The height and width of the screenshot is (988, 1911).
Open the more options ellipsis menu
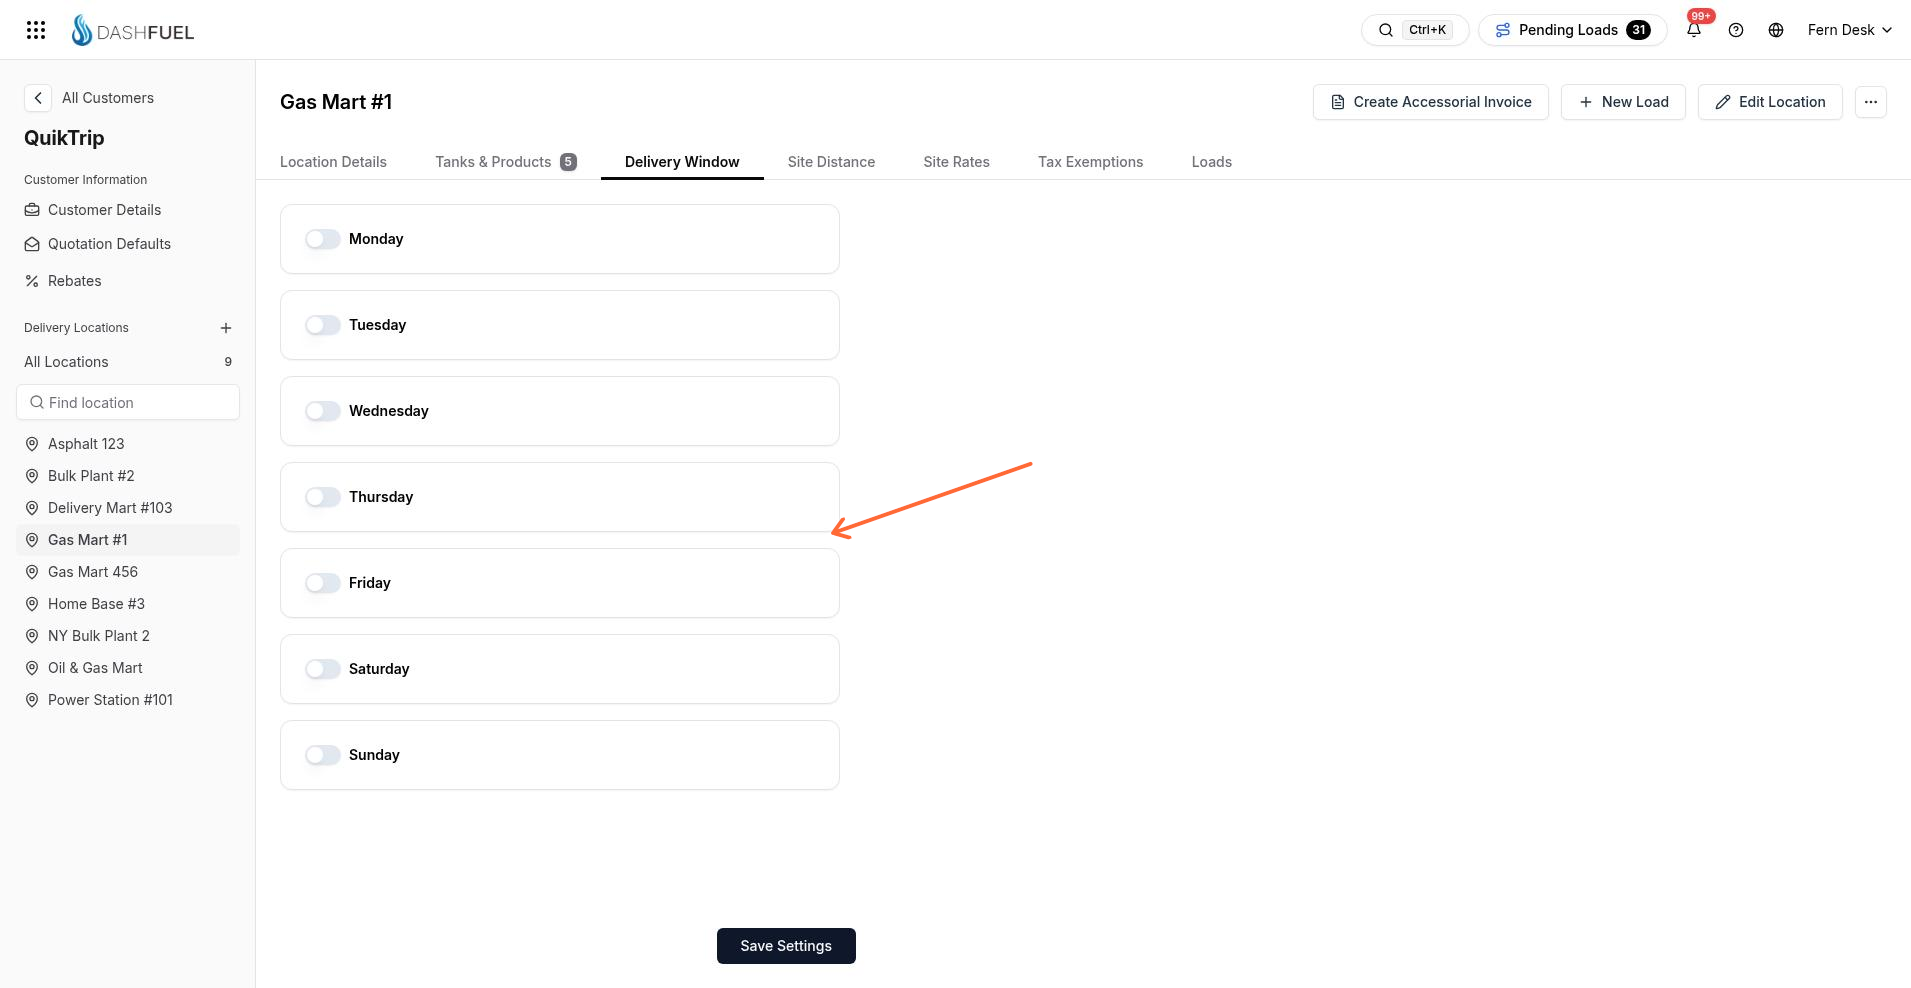[1870, 102]
